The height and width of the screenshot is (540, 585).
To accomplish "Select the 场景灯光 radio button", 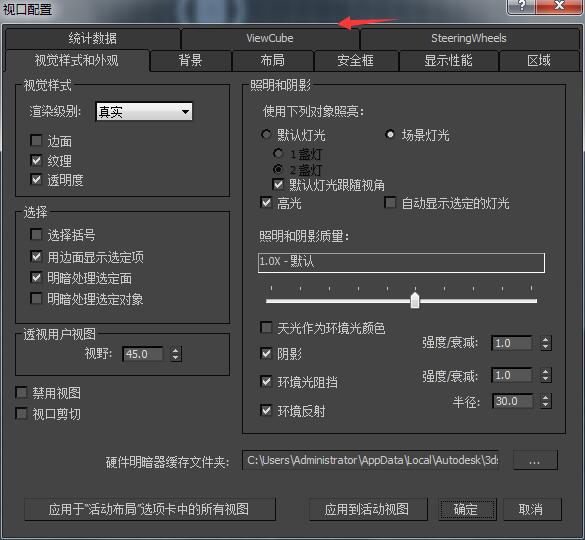I will [390, 134].
